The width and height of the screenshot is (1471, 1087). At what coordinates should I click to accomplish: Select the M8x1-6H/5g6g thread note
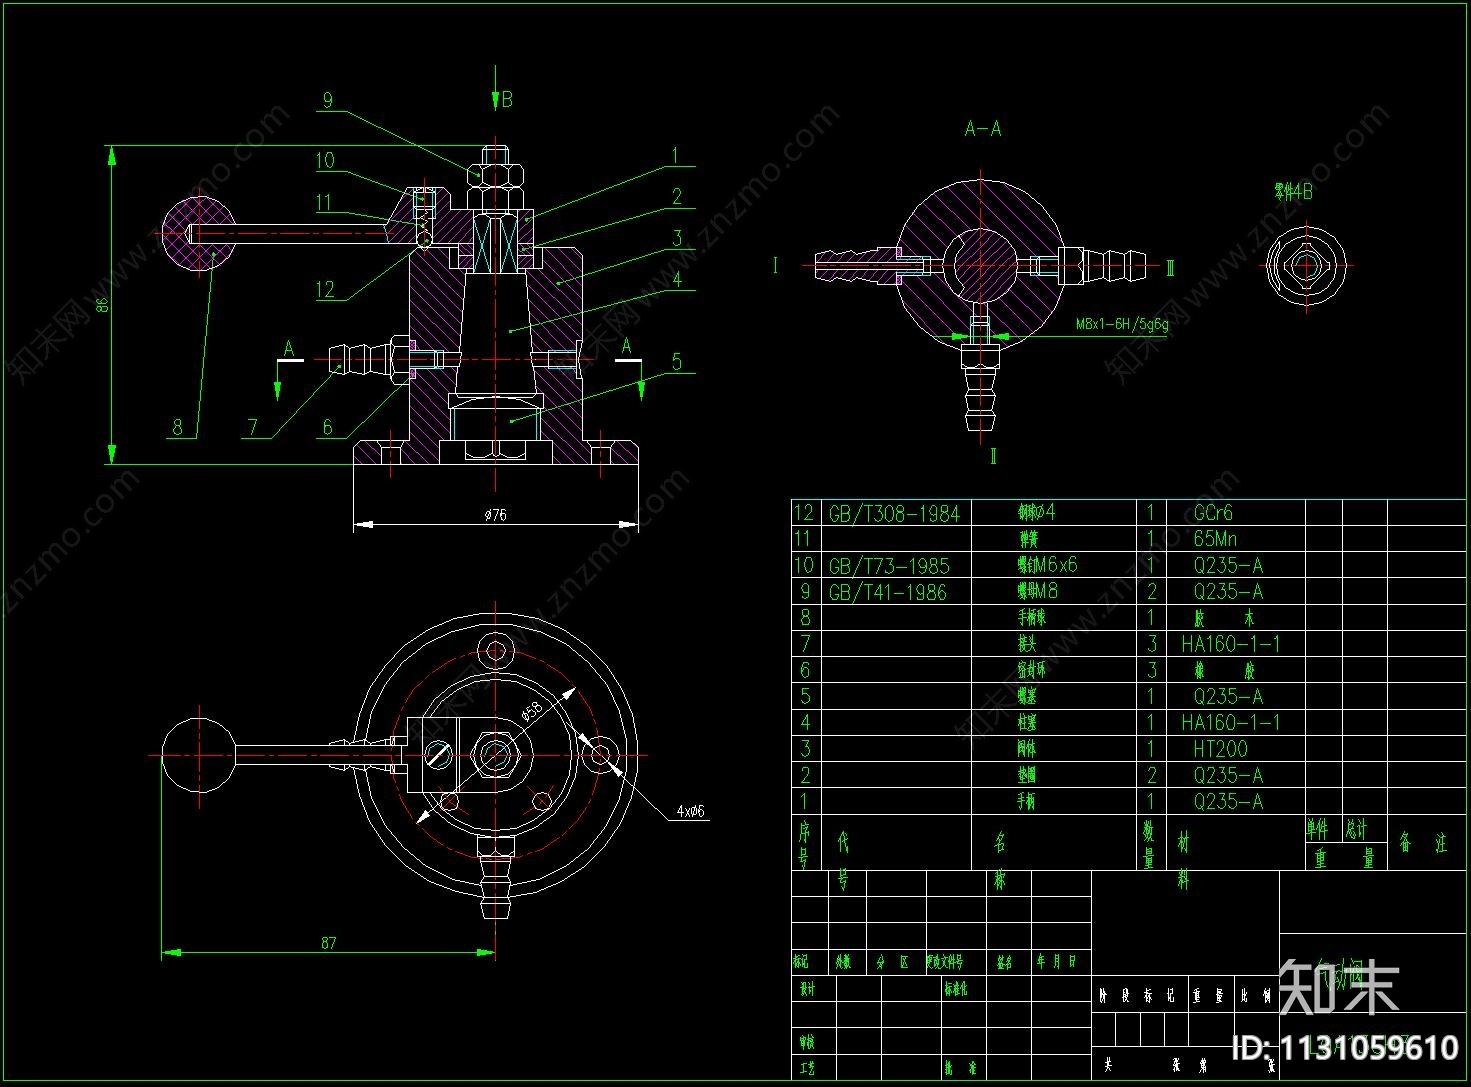(x=1120, y=324)
